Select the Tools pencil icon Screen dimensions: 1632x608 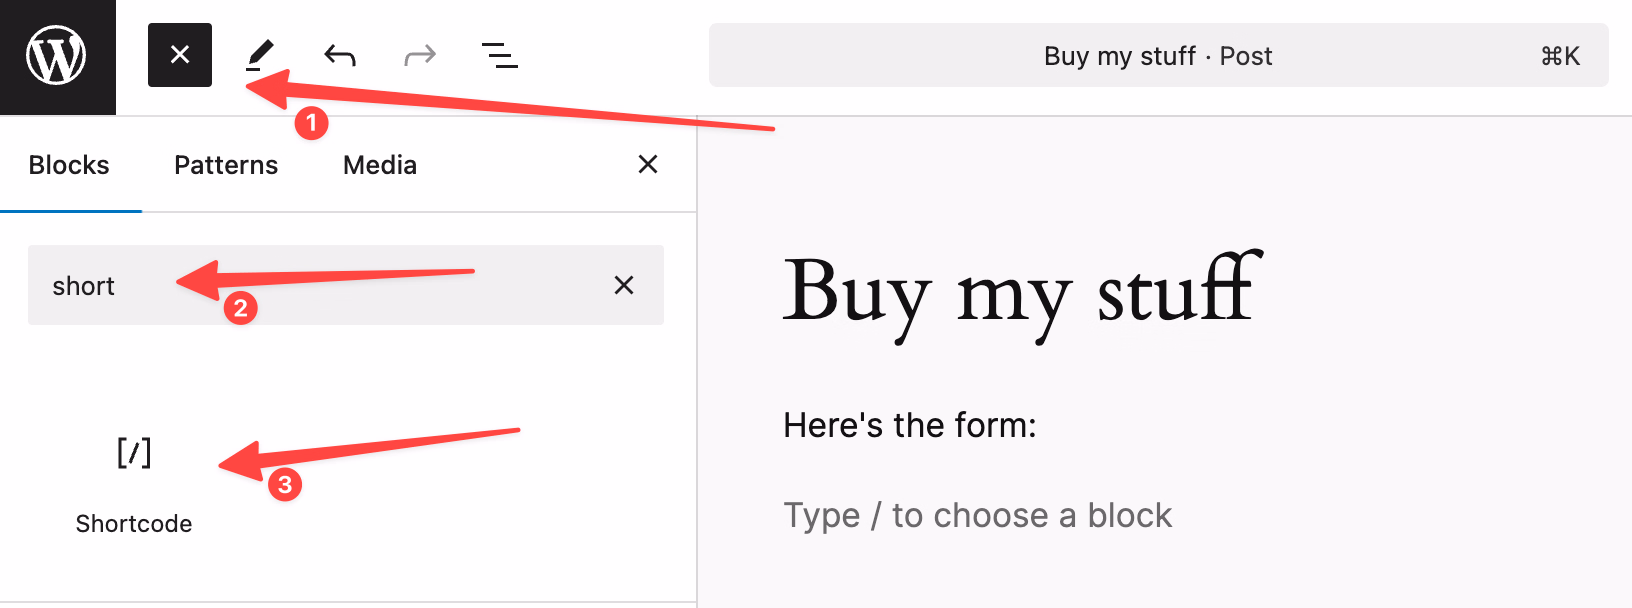click(x=260, y=55)
